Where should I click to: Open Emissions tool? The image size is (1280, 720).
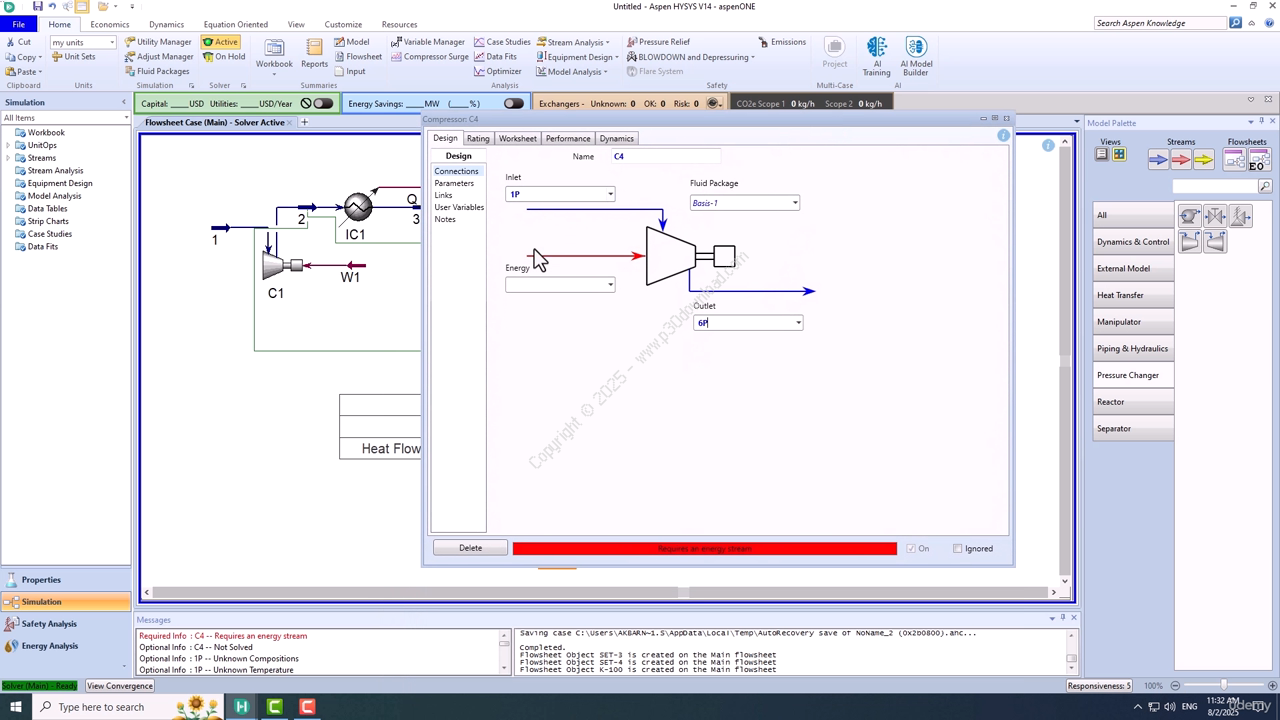click(x=782, y=42)
